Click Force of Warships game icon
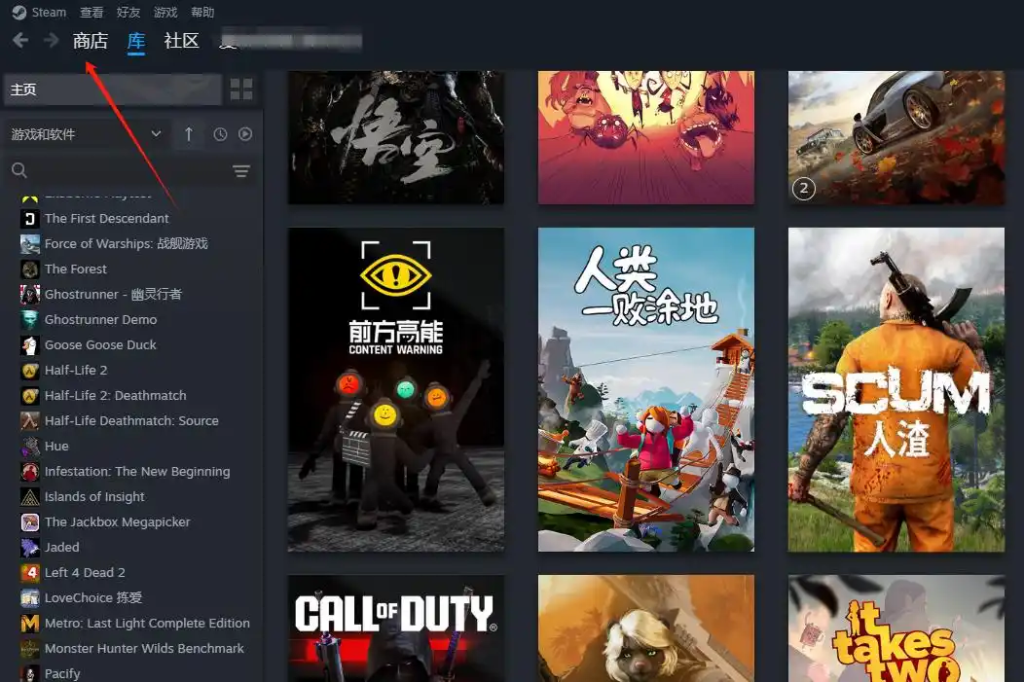 coord(29,244)
